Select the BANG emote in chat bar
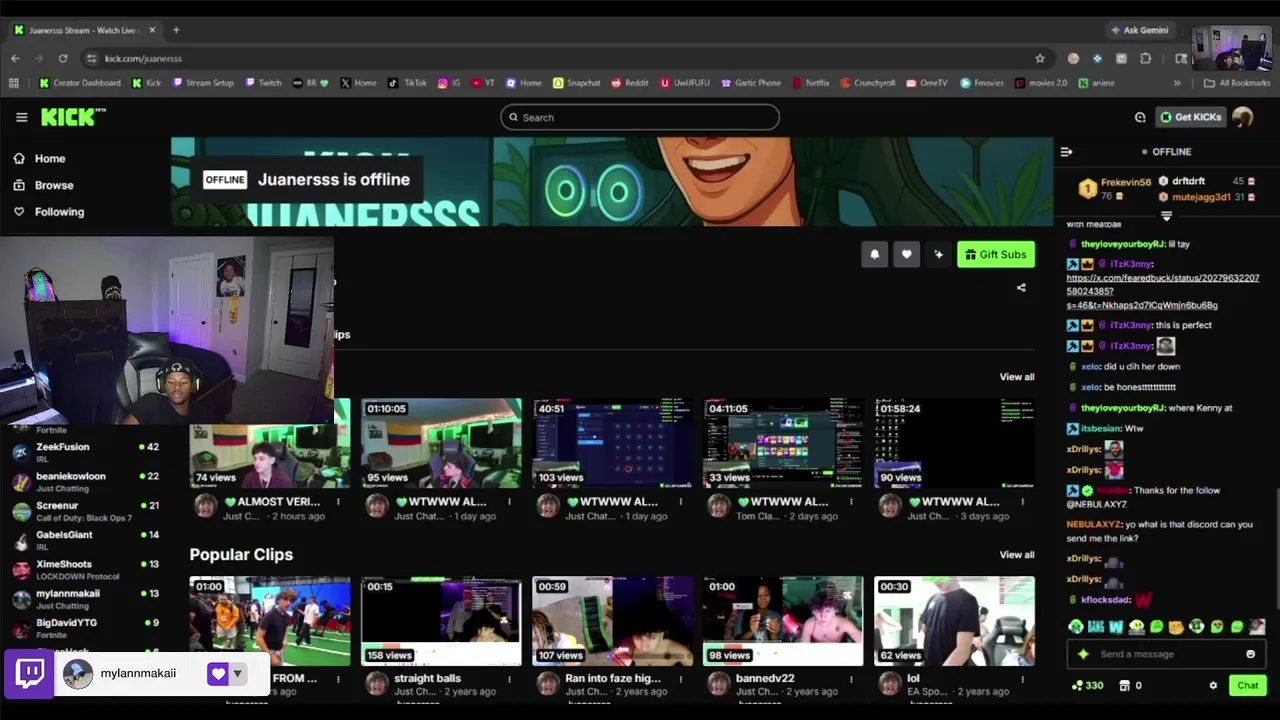Screen dimensions: 1280x720 [1096, 627]
